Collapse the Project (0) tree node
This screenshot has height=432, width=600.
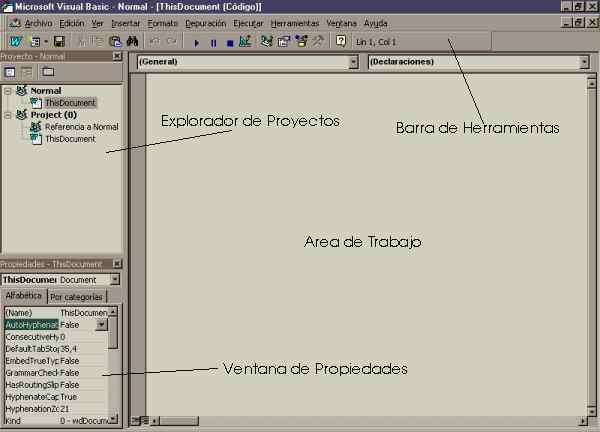tap(8, 115)
